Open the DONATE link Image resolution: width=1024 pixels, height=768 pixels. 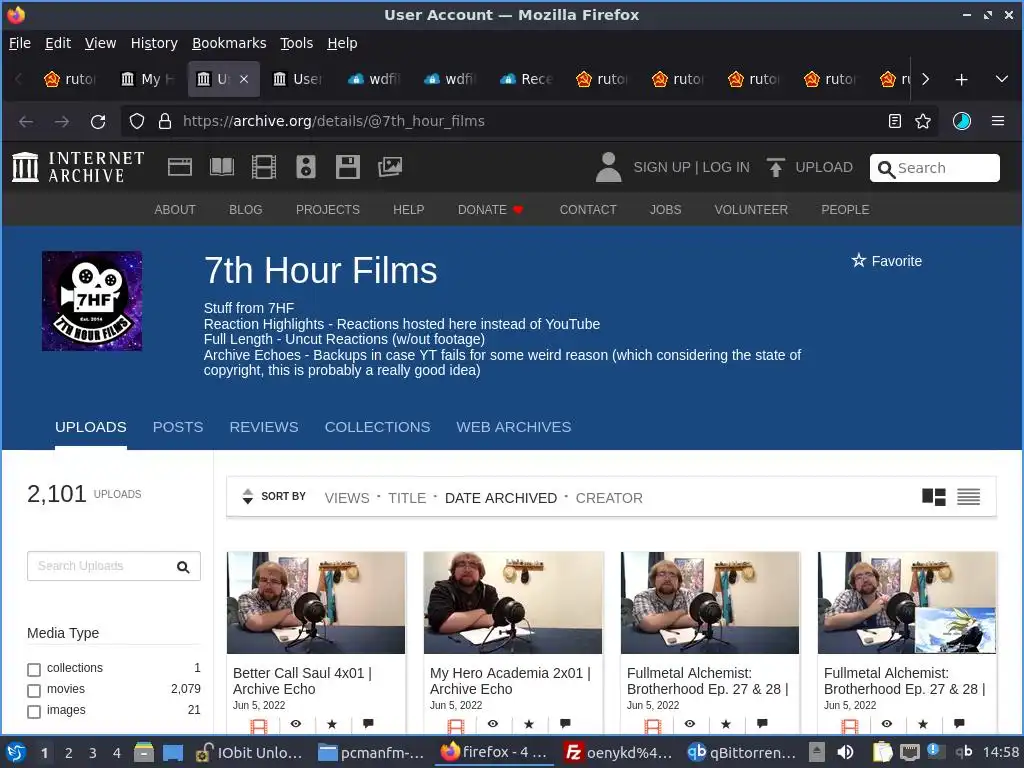click(490, 210)
